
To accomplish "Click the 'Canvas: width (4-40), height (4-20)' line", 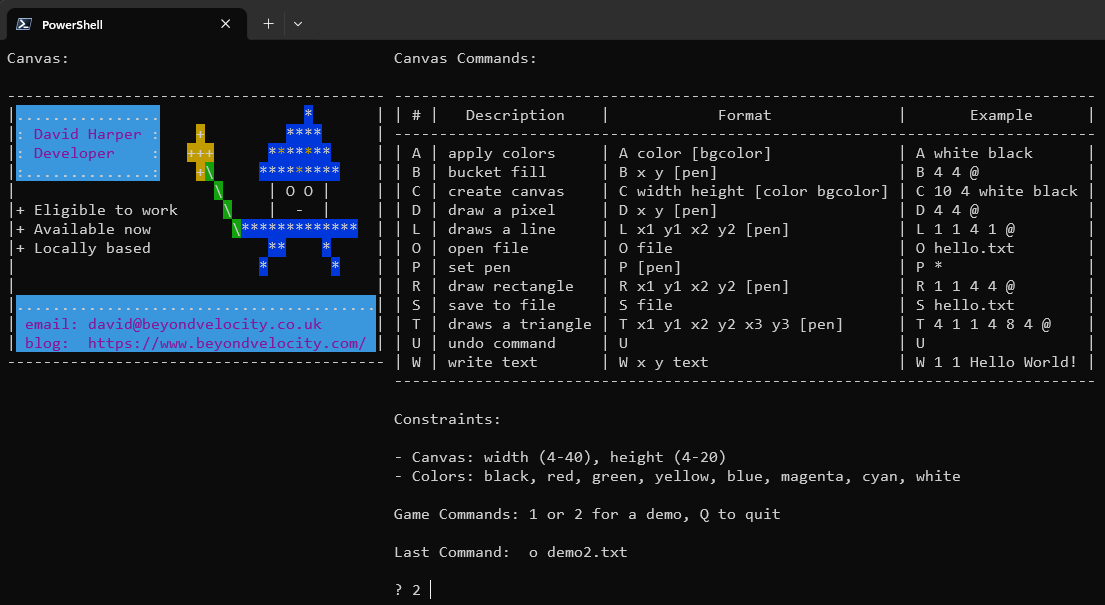I will point(560,458).
